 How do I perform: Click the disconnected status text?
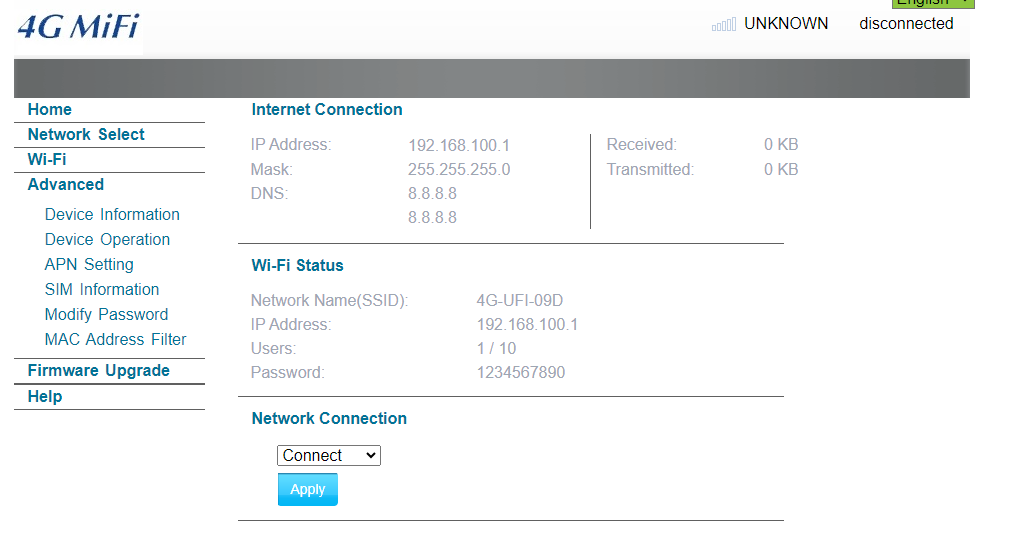tap(906, 24)
